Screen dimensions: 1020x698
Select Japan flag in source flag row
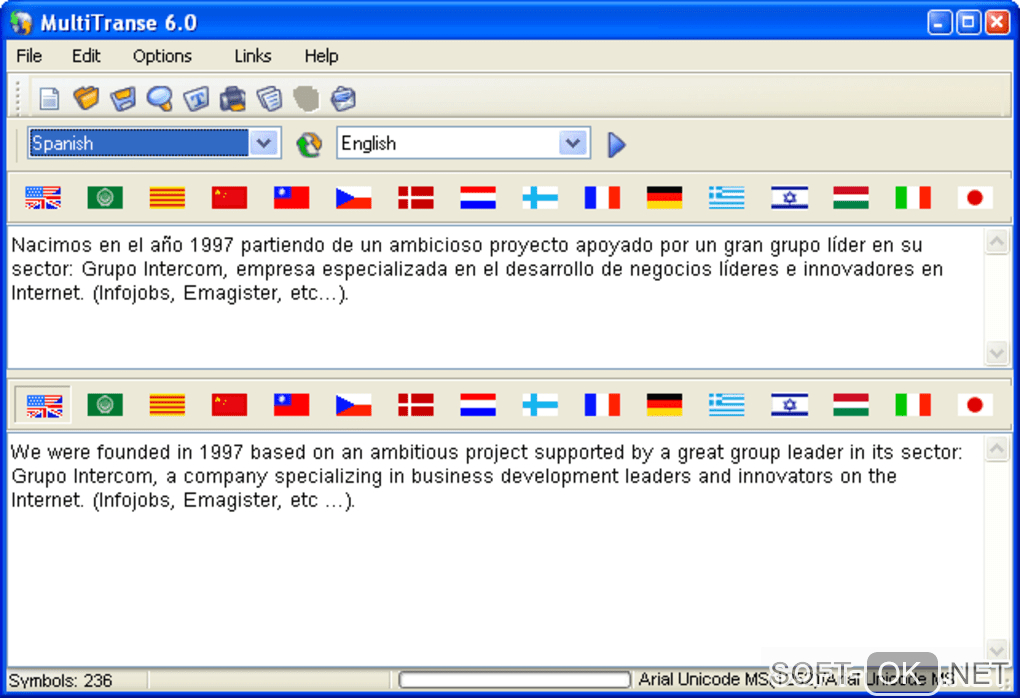(x=974, y=198)
